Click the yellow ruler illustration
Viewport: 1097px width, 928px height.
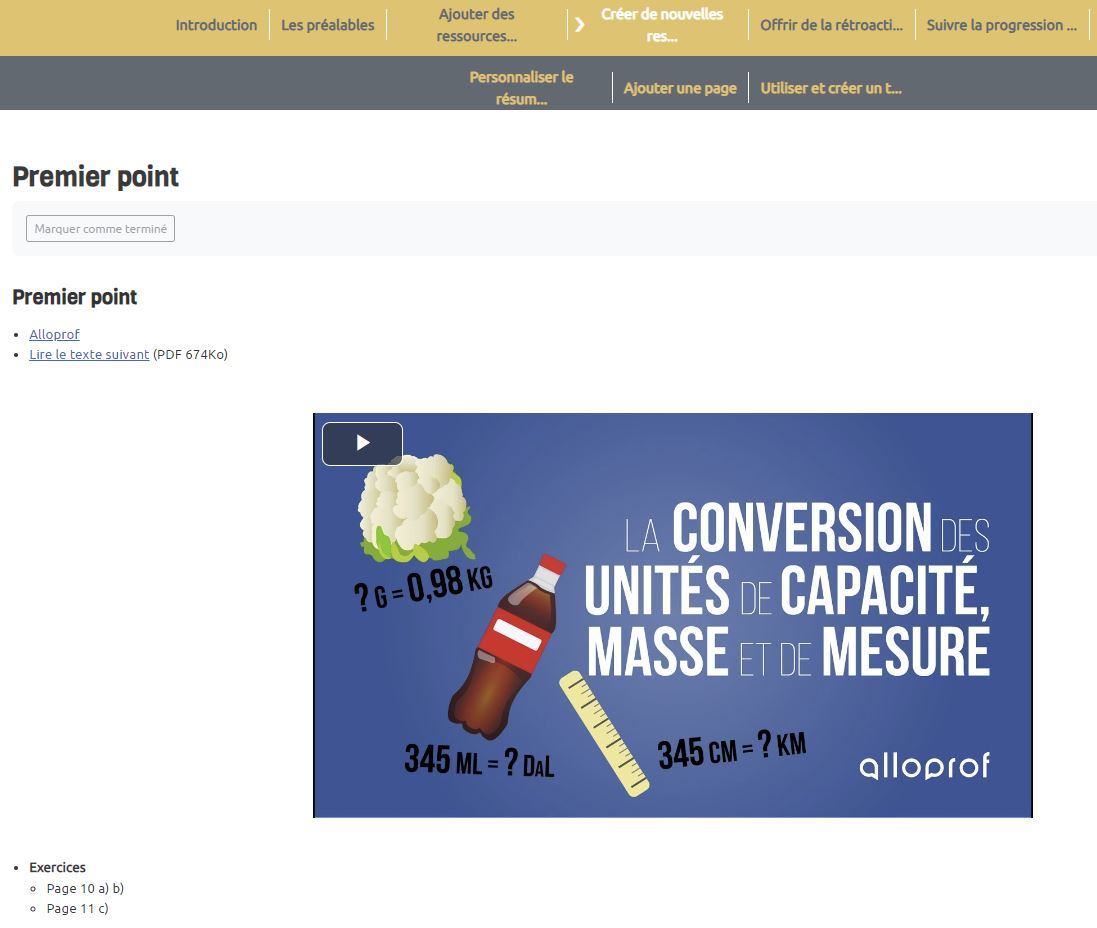(x=604, y=733)
